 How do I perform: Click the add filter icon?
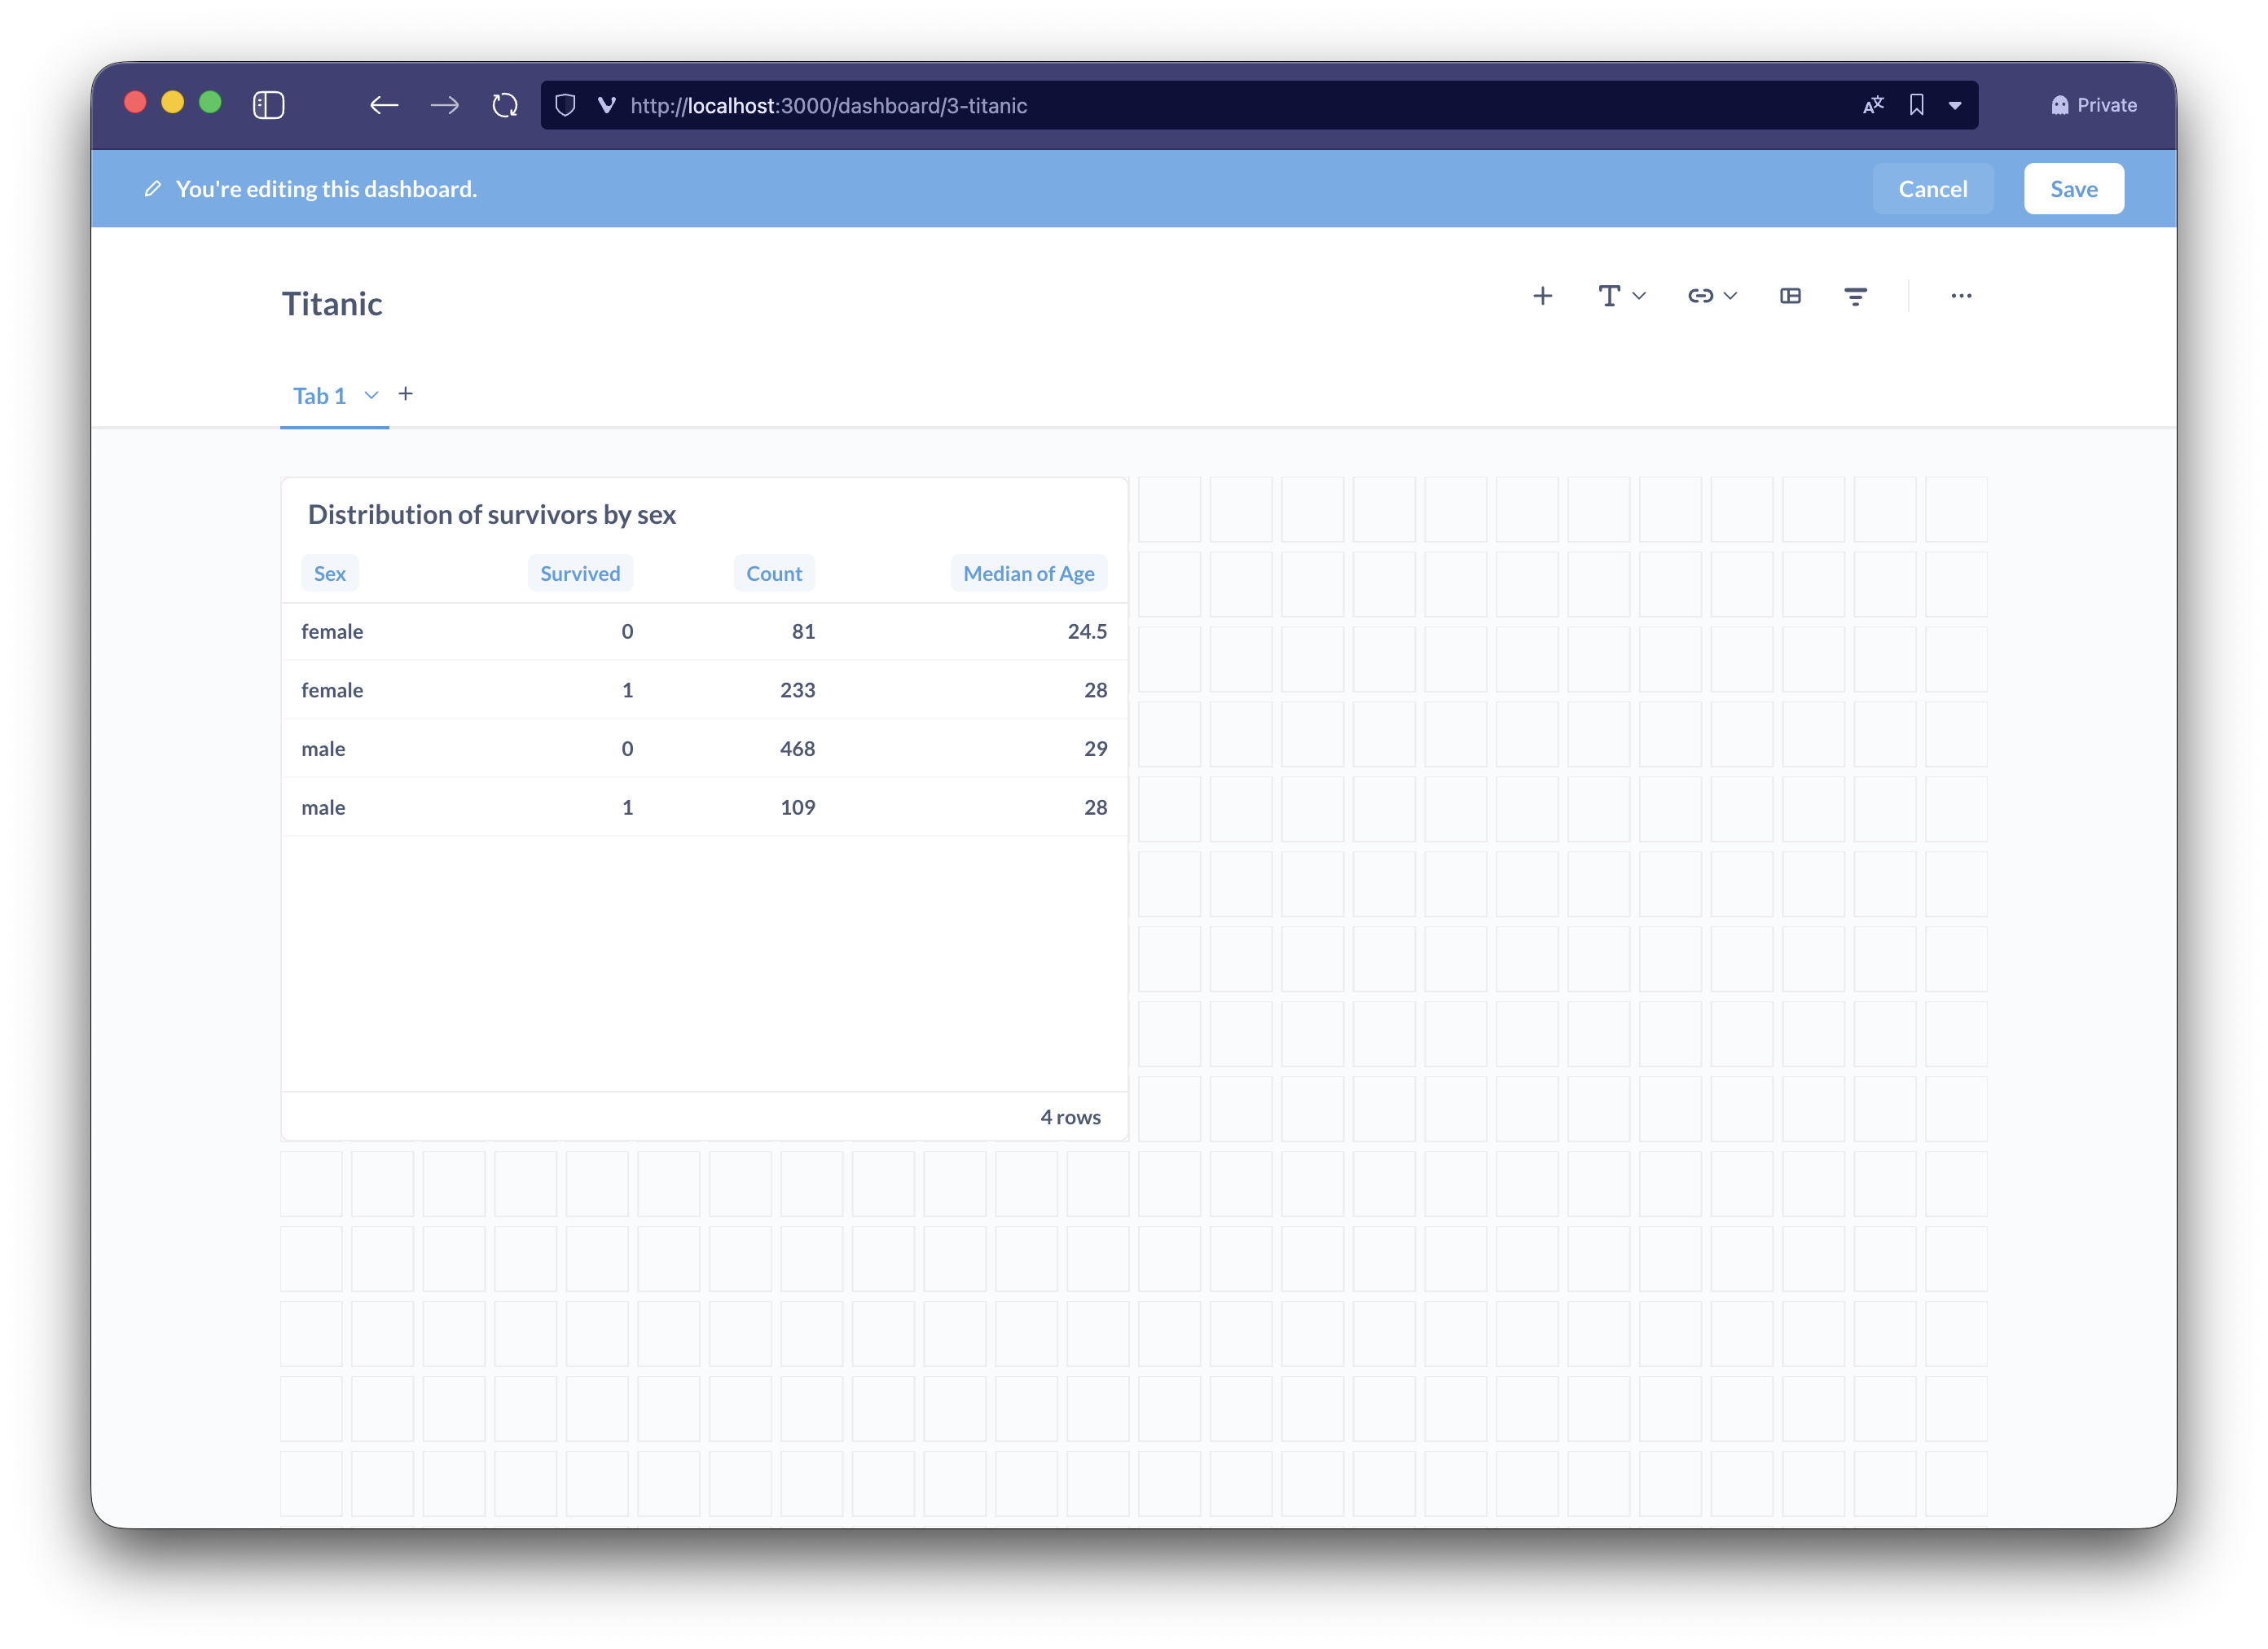1855,296
